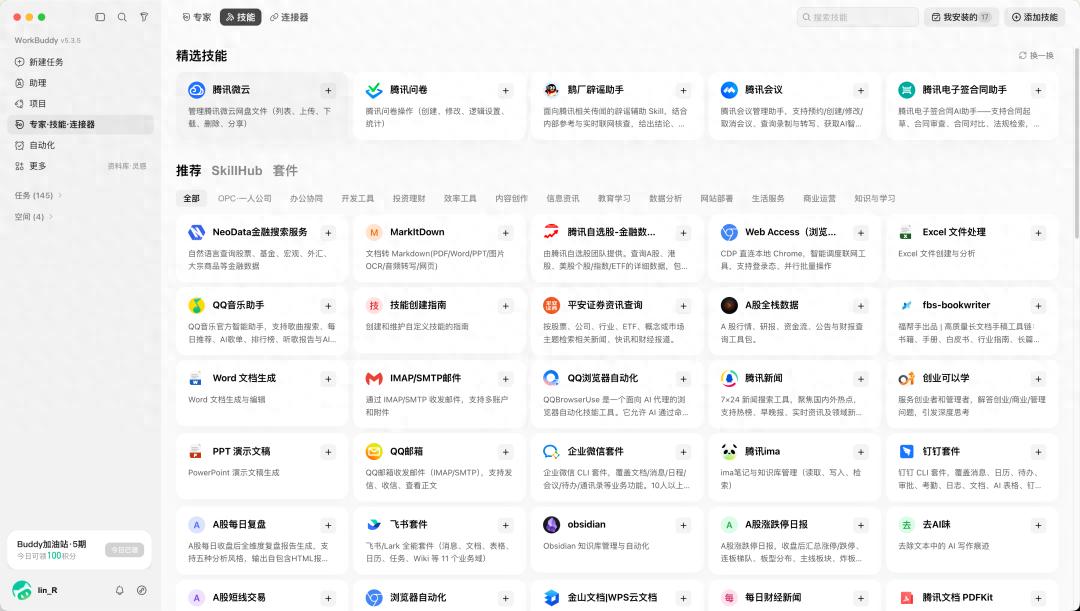
Task: Add the fbs-bookwriter skill with plus icon
Action: tap(1038, 306)
